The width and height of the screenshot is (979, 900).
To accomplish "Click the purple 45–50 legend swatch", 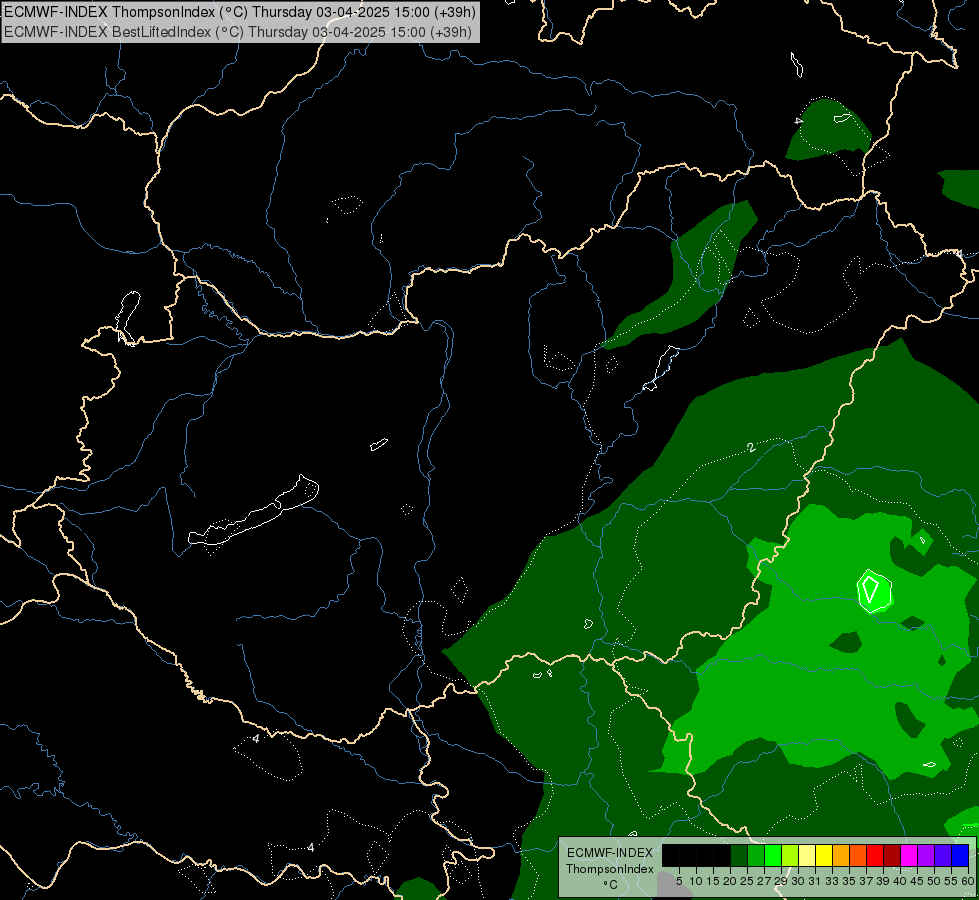I will (x=926, y=855).
